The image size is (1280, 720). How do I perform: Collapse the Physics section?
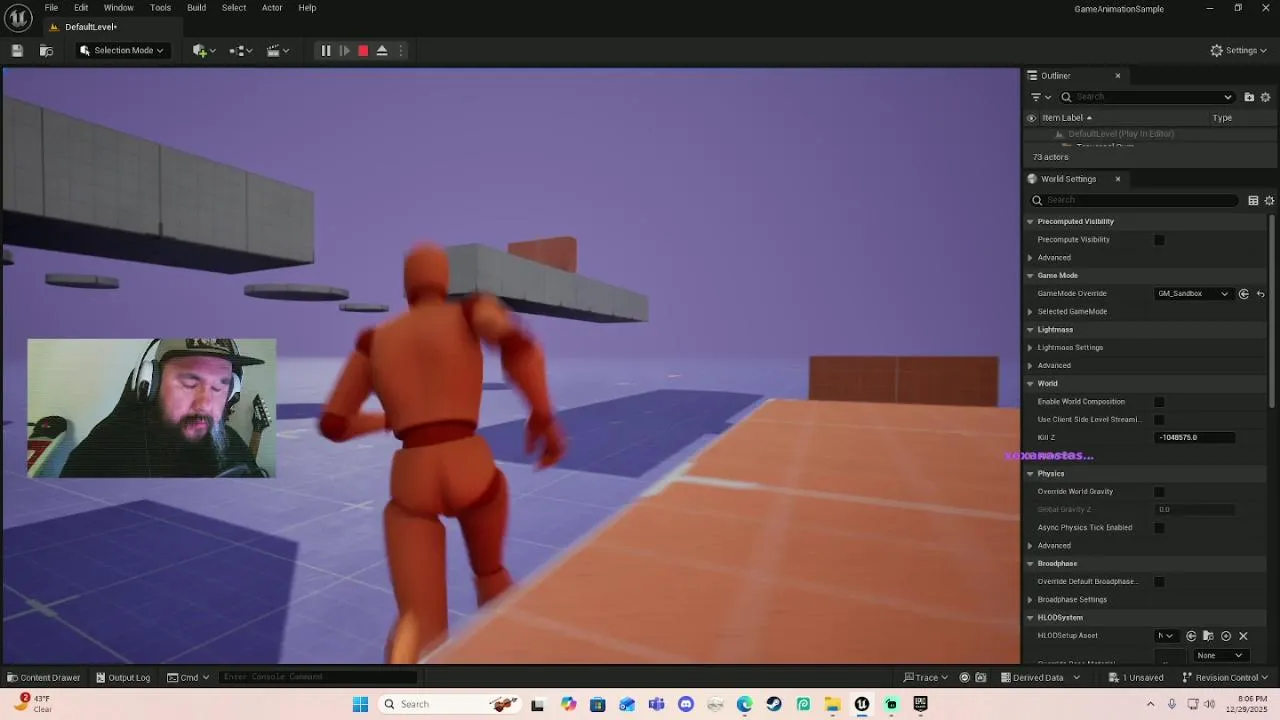pos(1030,474)
